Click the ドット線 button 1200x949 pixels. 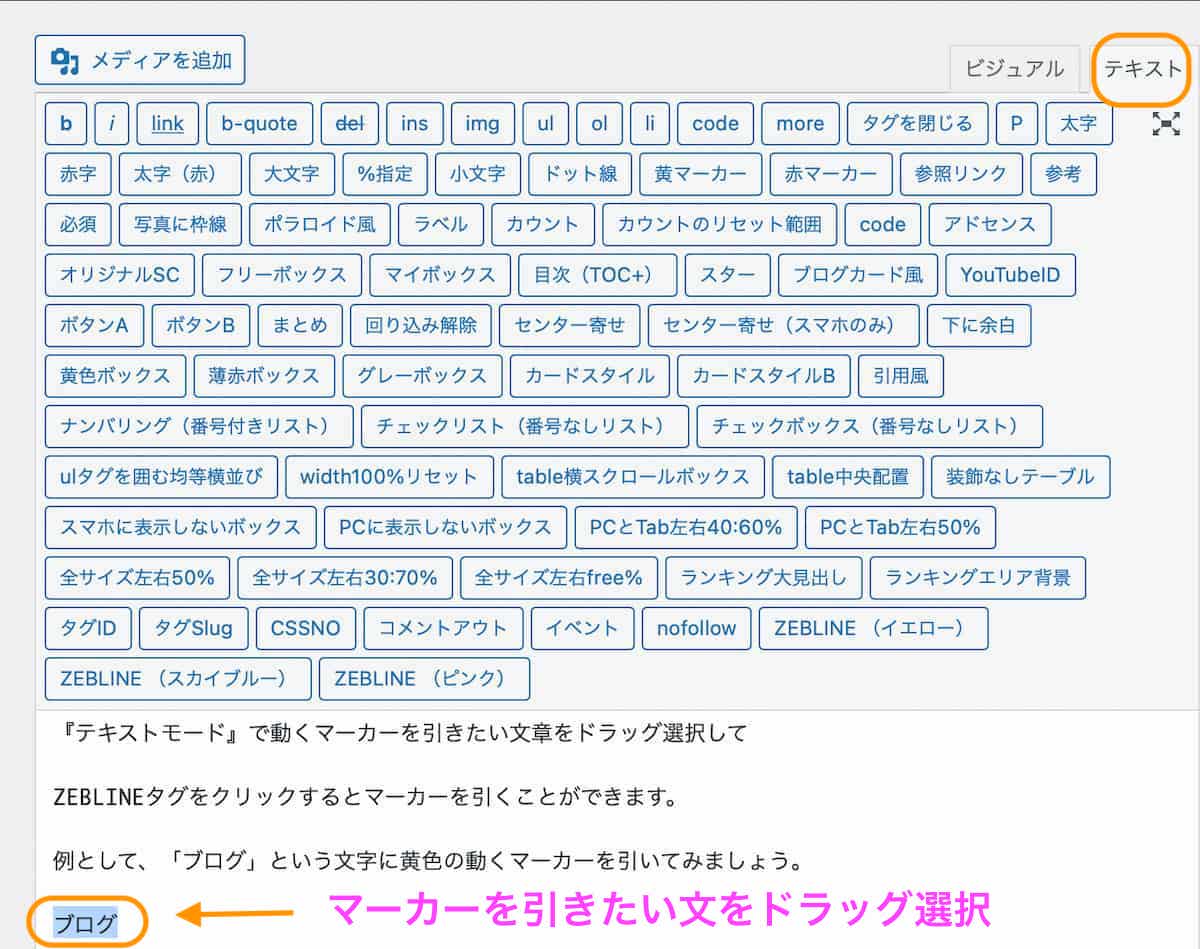580,174
